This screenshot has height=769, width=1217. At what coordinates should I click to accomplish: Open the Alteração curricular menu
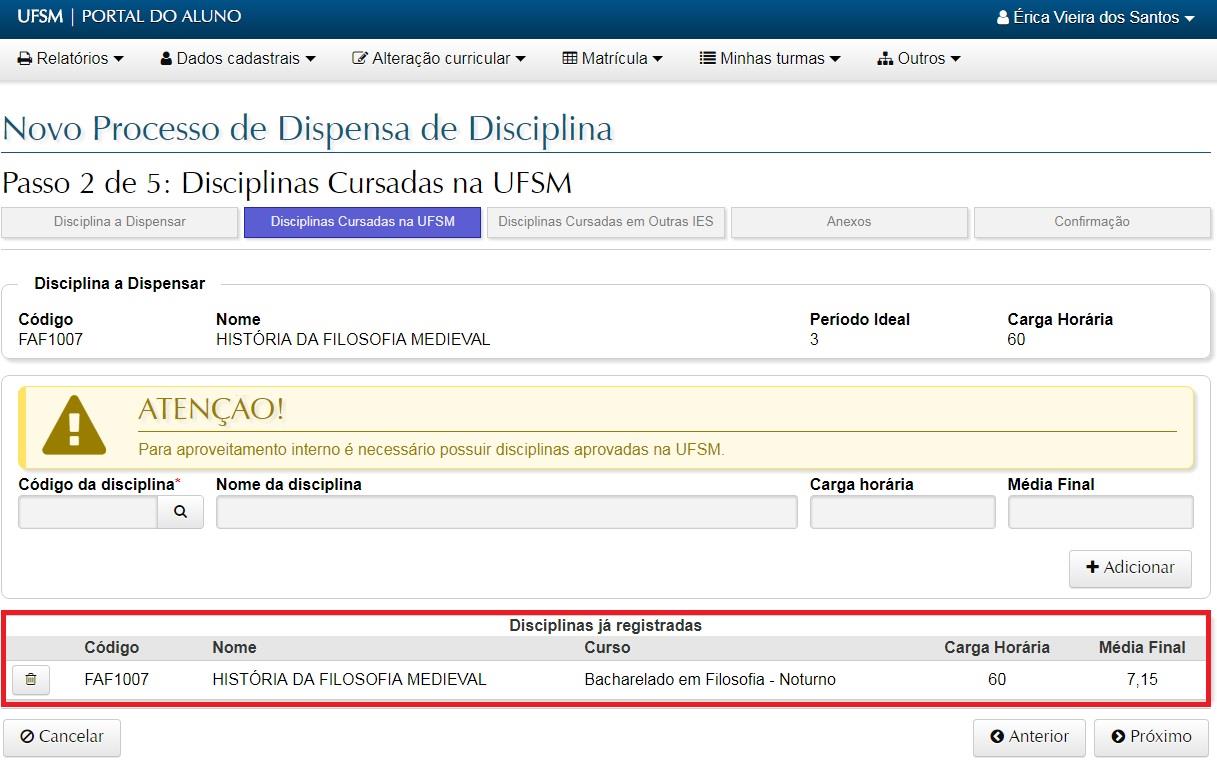(x=439, y=59)
